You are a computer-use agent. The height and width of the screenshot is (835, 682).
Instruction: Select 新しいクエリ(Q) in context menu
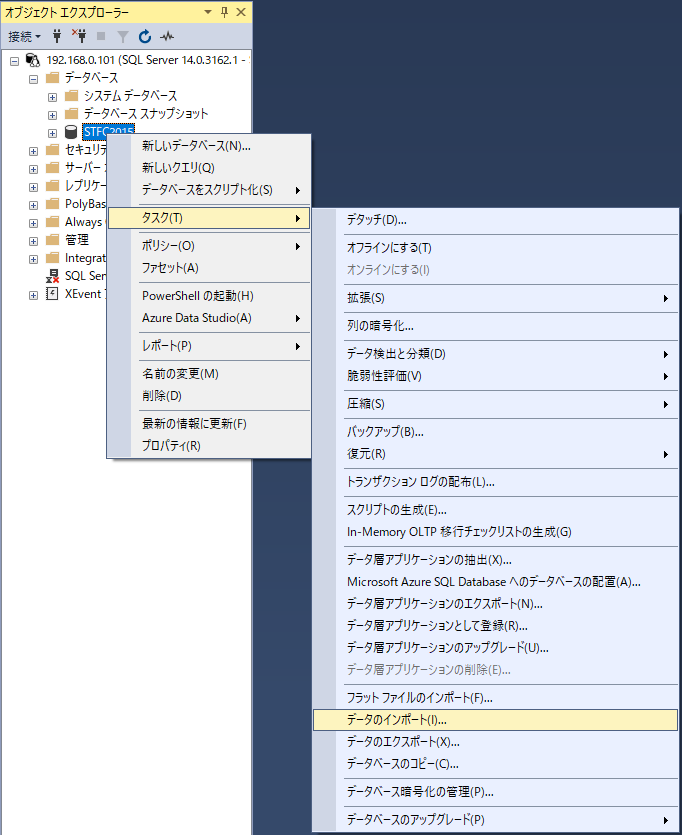pyautogui.click(x=178, y=168)
